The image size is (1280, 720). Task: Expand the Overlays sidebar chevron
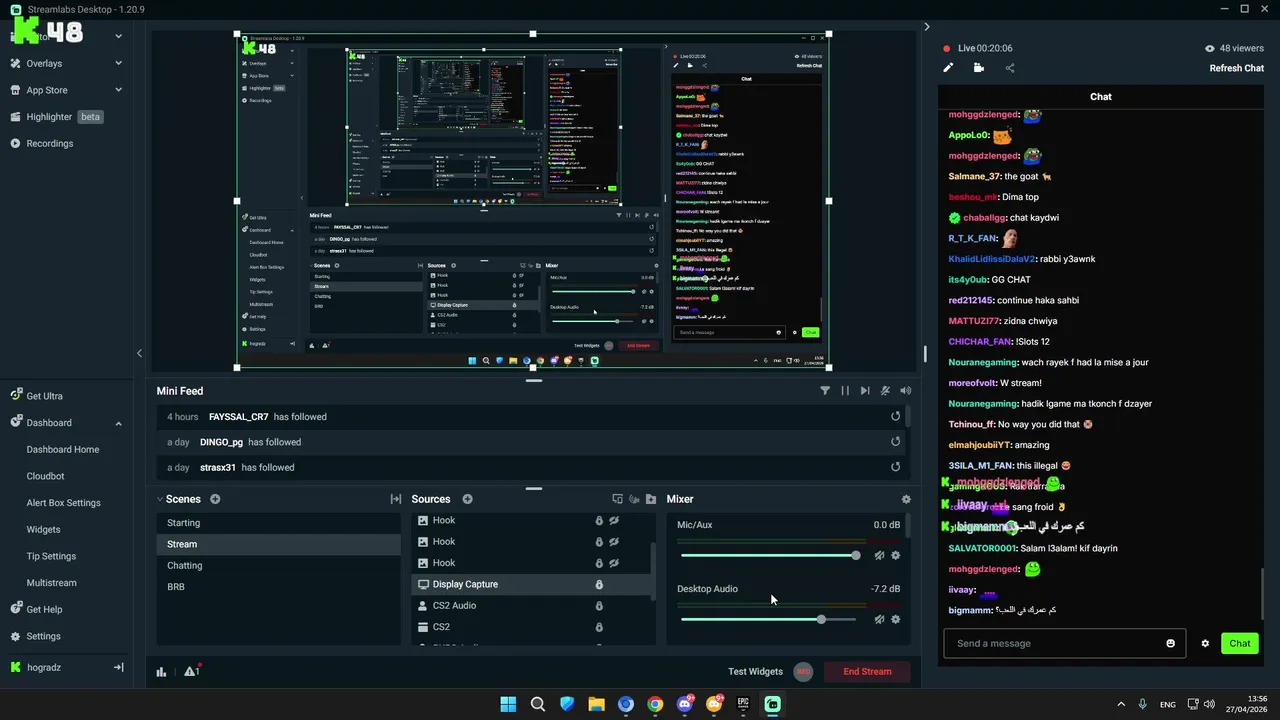tap(118, 63)
